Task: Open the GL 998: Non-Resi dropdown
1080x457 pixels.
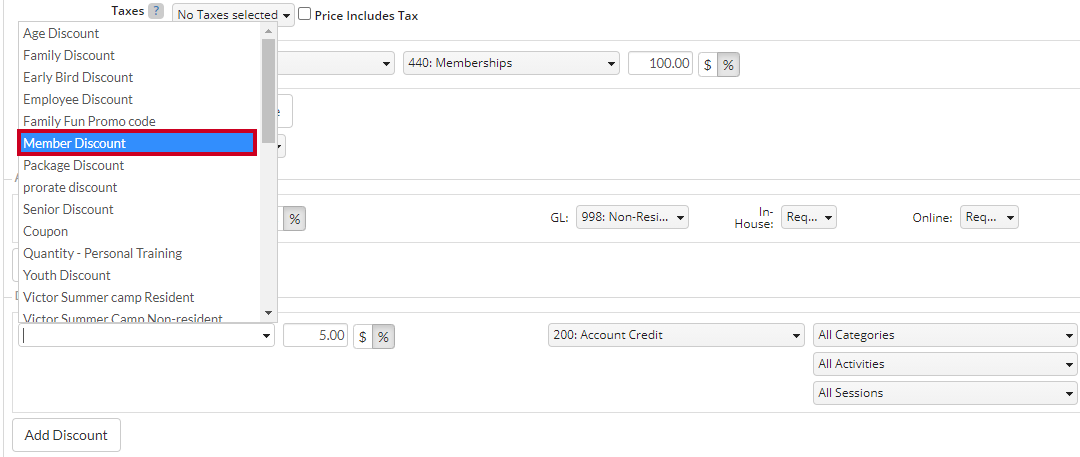Action: tap(632, 217)
